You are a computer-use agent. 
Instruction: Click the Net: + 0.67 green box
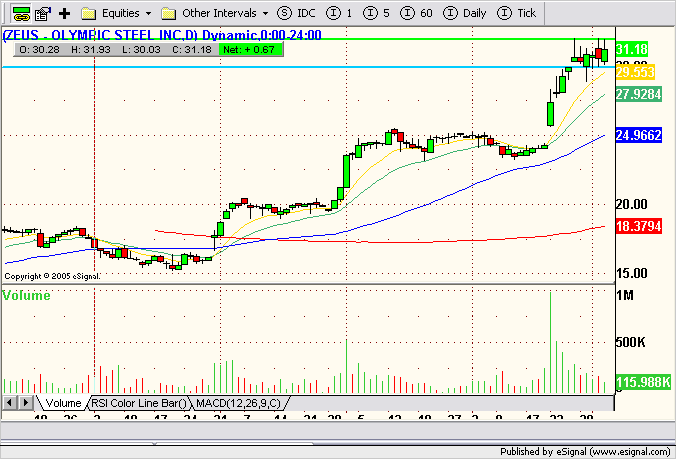click(250, 50)
